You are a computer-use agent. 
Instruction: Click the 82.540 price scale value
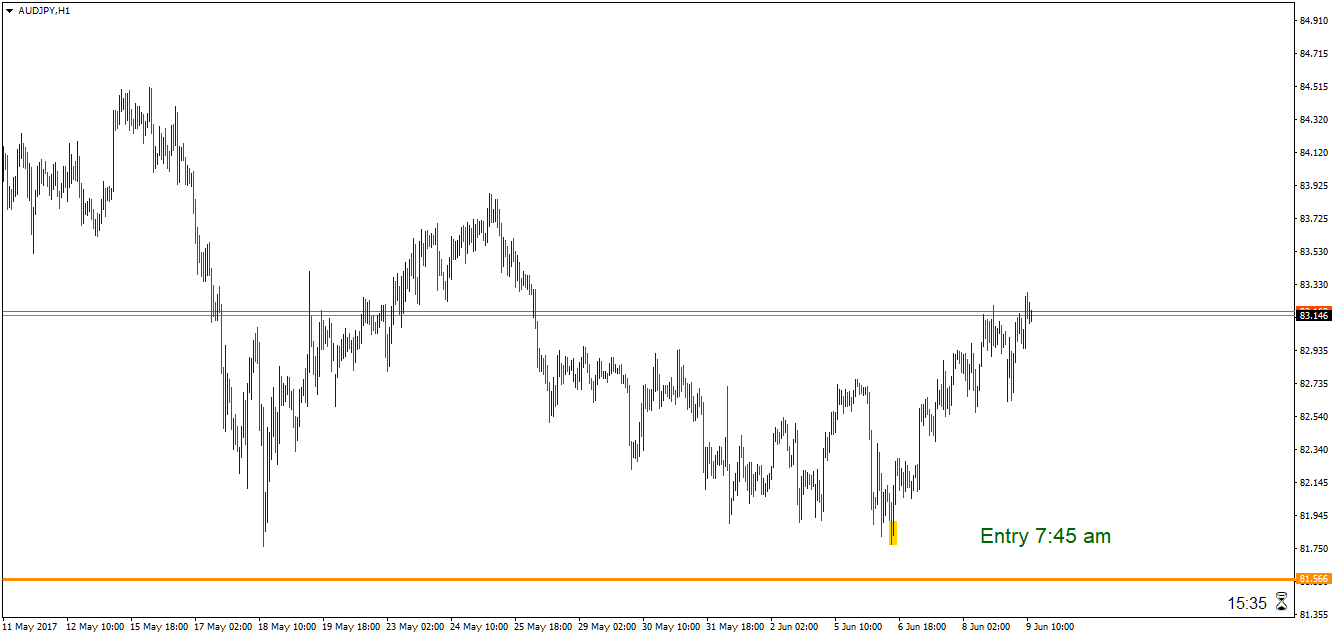click(x=1313, y=416)
